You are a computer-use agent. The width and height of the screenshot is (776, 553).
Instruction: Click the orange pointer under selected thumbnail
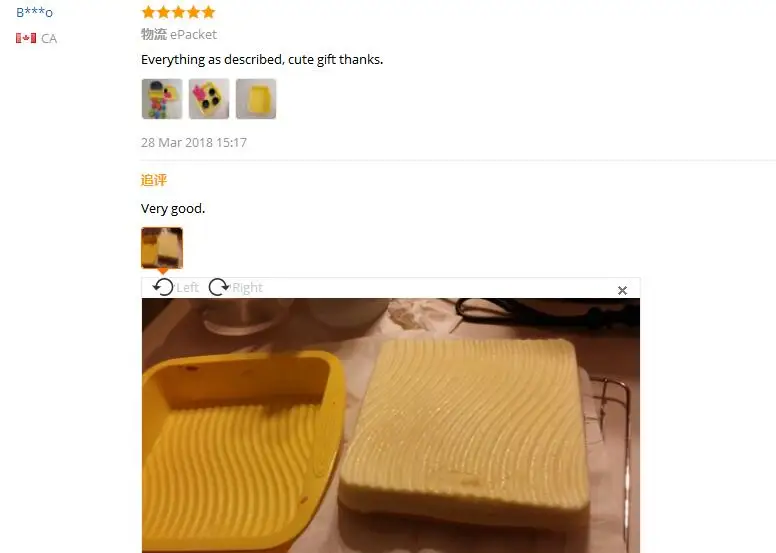(x=162, y=271)
